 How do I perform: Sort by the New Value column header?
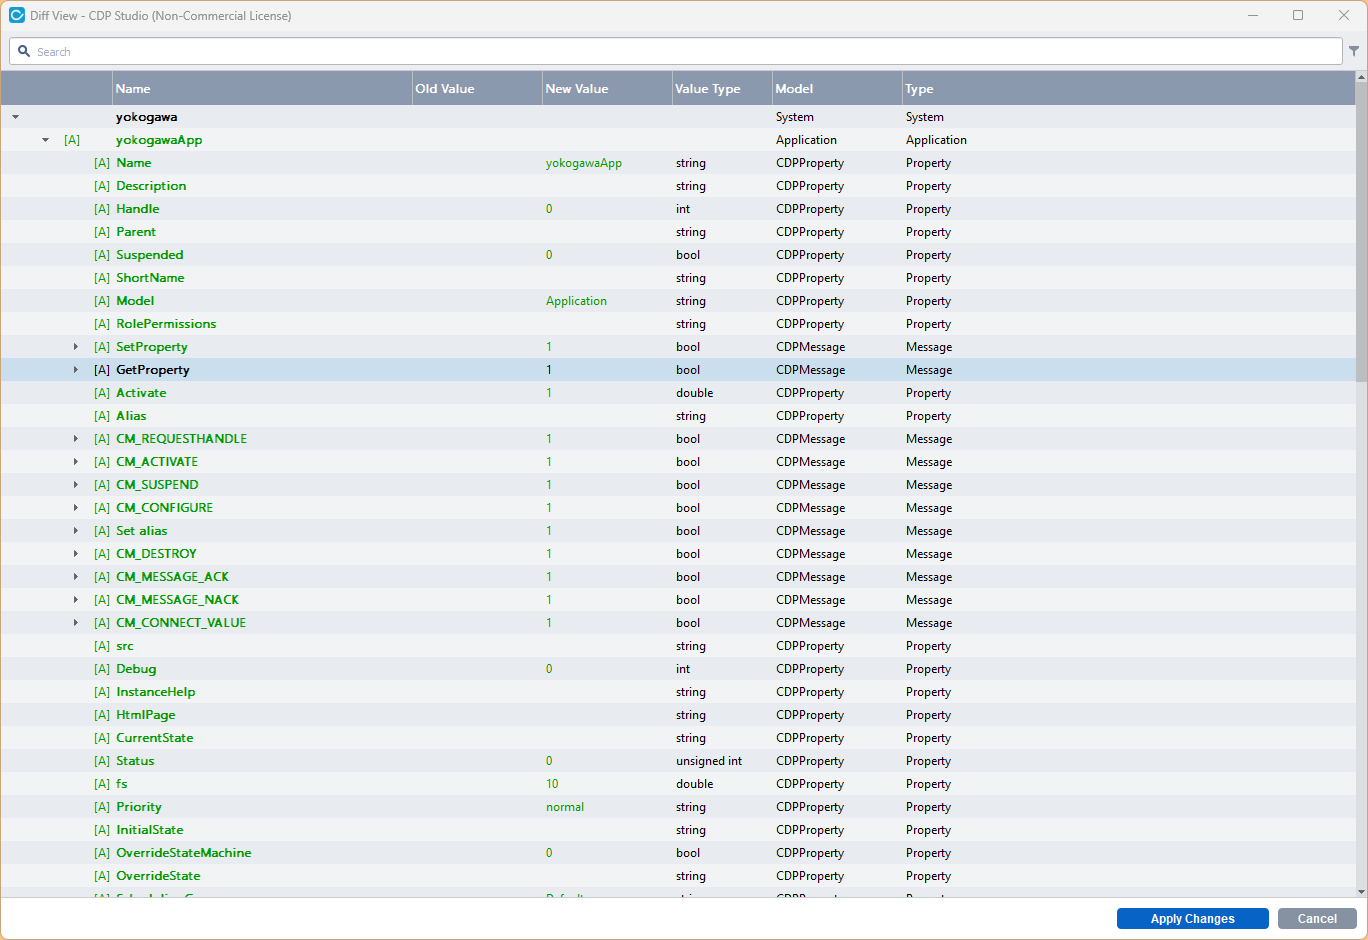[607, 89]
